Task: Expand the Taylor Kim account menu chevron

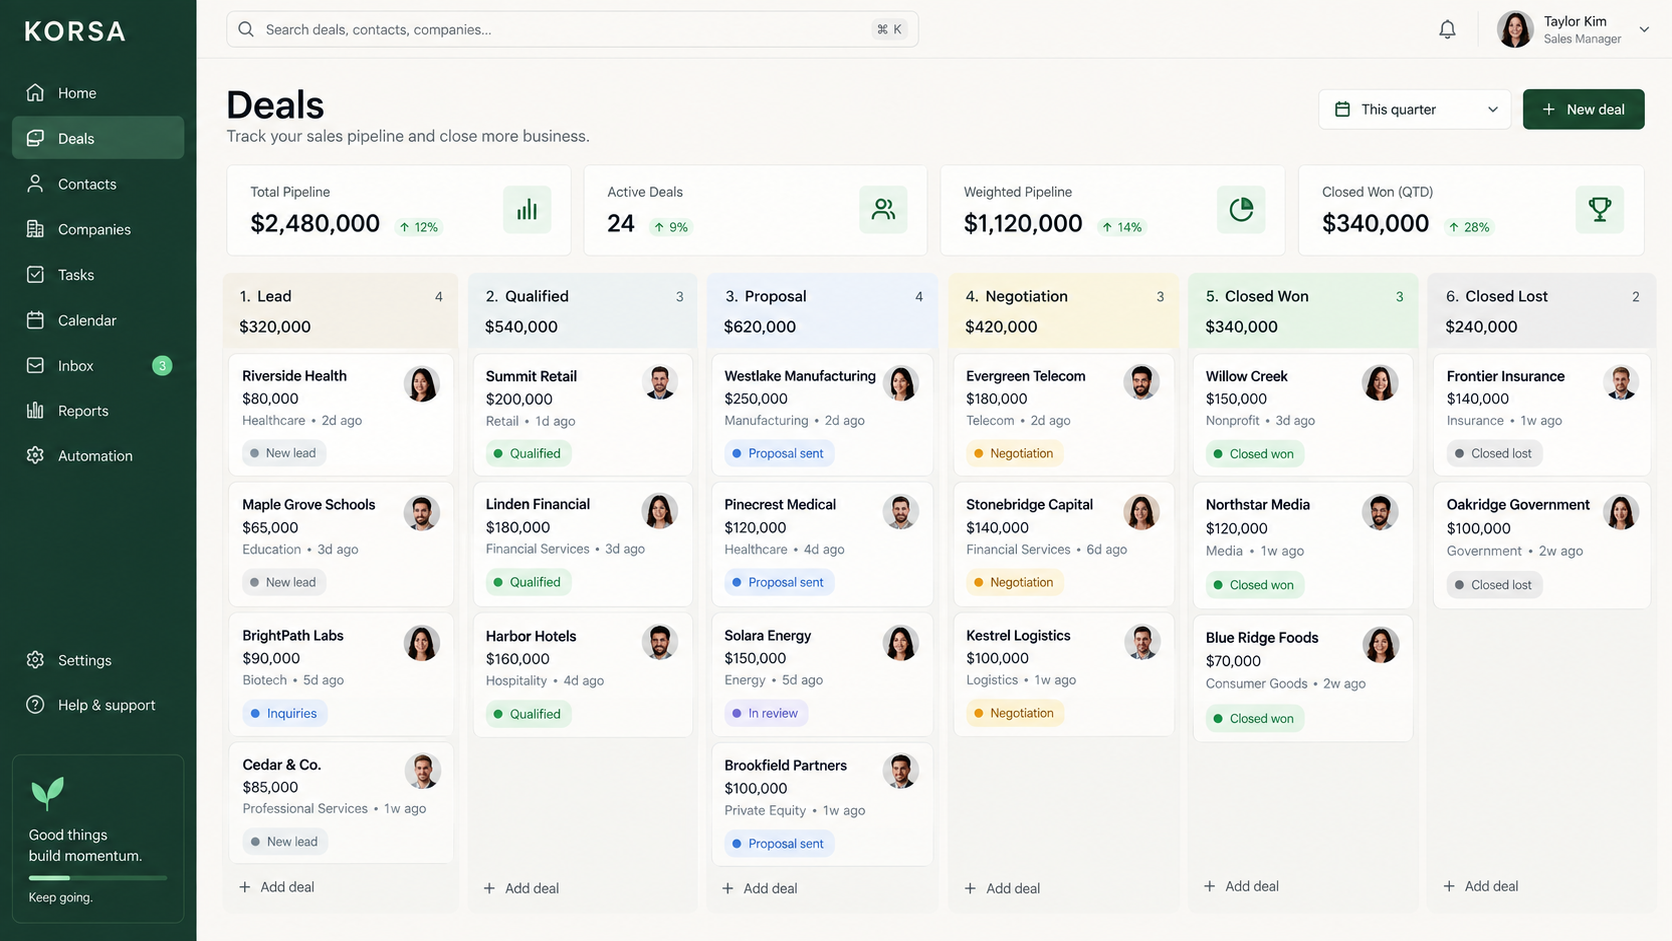Action: pyautogui.click(x=1644, y=30)
